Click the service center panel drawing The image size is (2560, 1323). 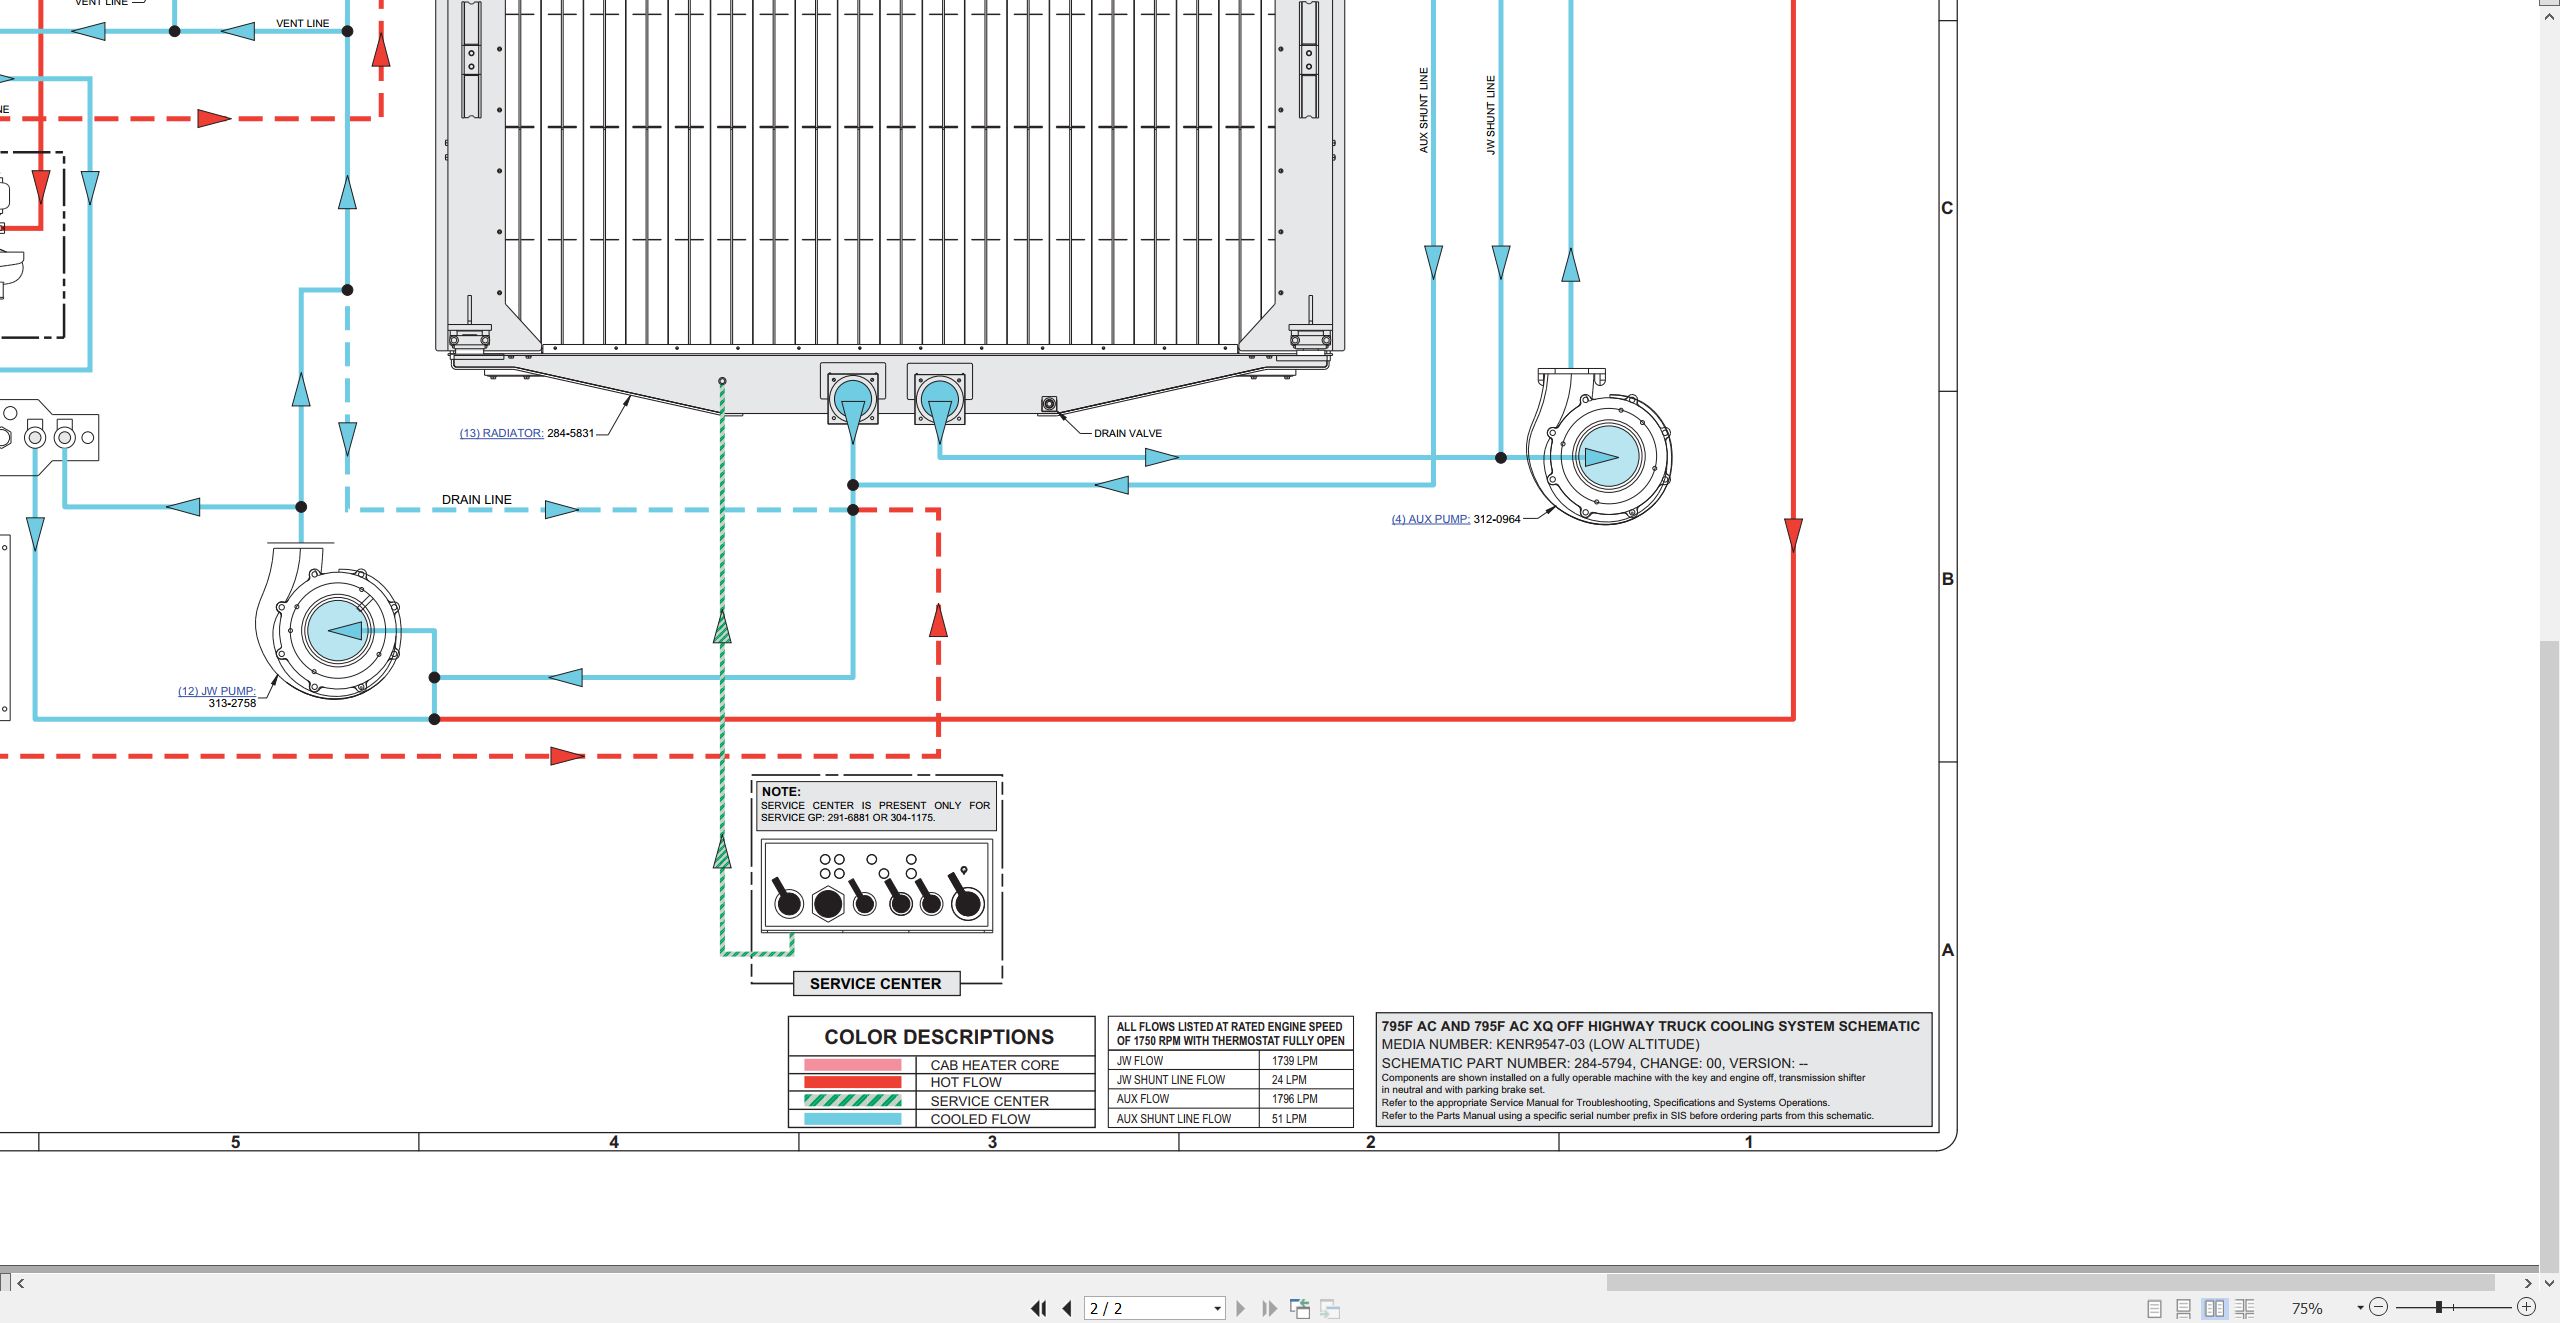tap(877, 886)
